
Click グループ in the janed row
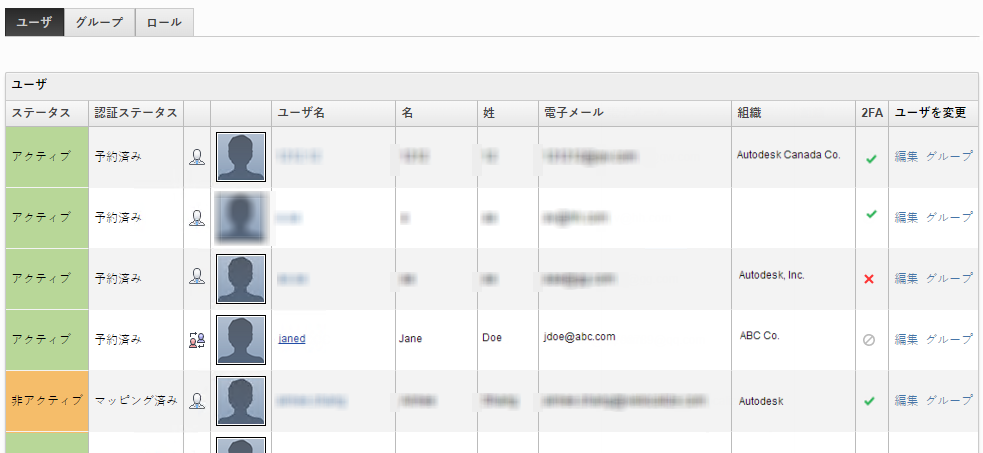point(949,339)
